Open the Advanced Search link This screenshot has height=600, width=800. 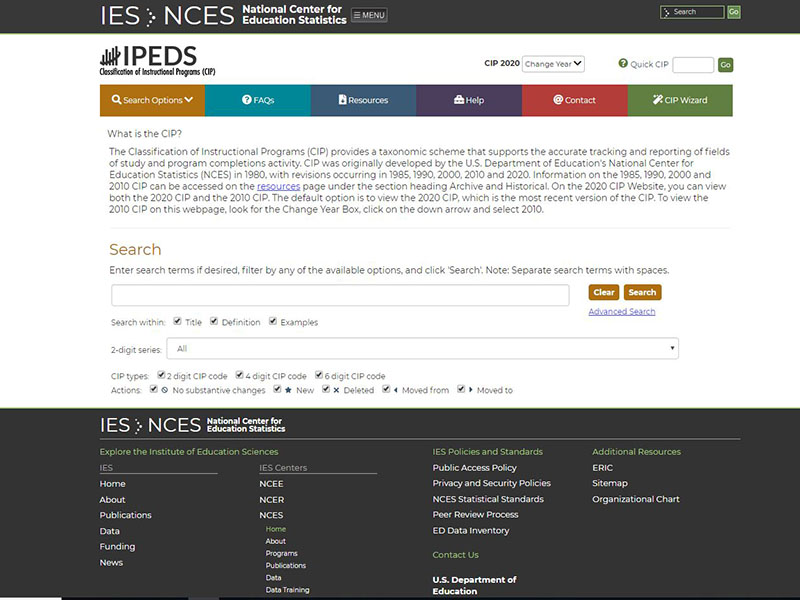[x=621, y=312]
